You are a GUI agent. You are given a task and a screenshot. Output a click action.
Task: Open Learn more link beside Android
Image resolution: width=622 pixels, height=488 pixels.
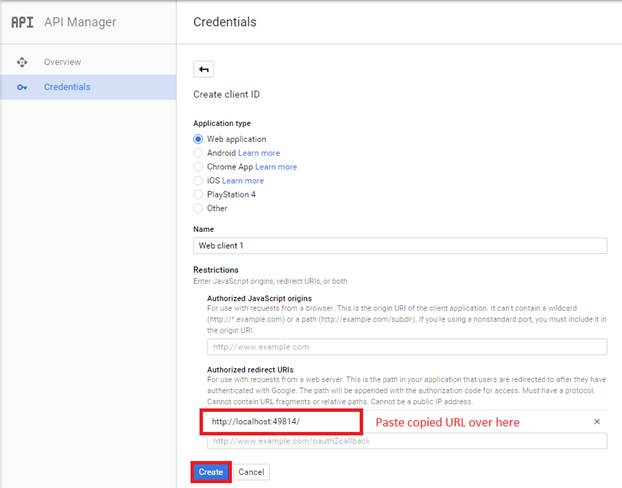[x=259, y=153]
